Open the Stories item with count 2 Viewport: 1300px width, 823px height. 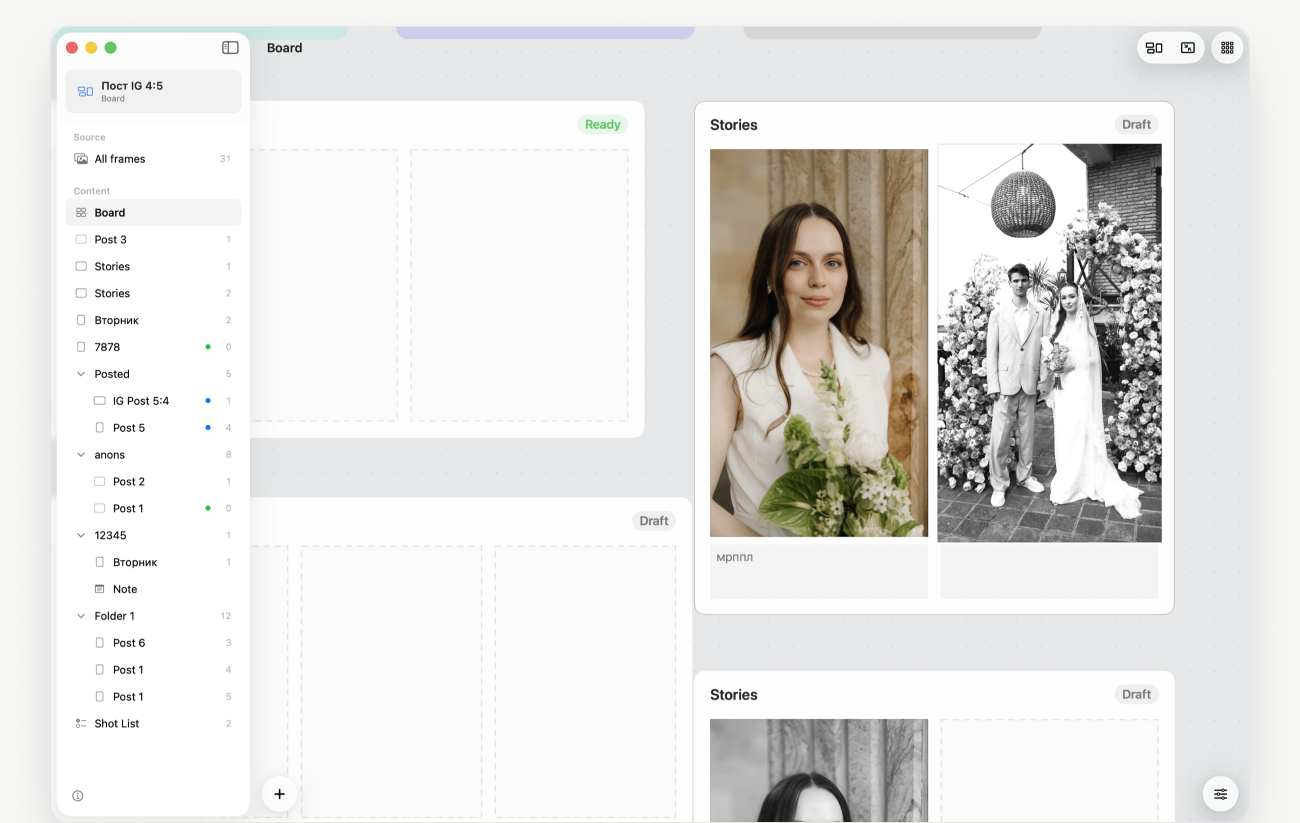click(153, 294)
